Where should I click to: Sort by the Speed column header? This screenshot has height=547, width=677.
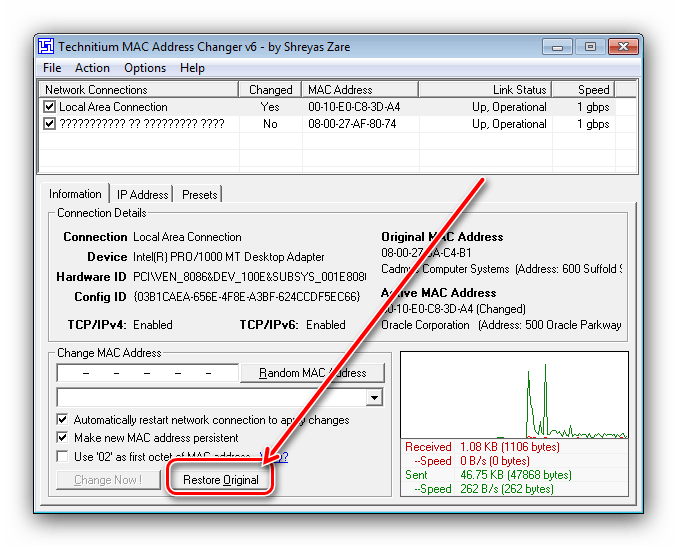[x=583, y=89]
